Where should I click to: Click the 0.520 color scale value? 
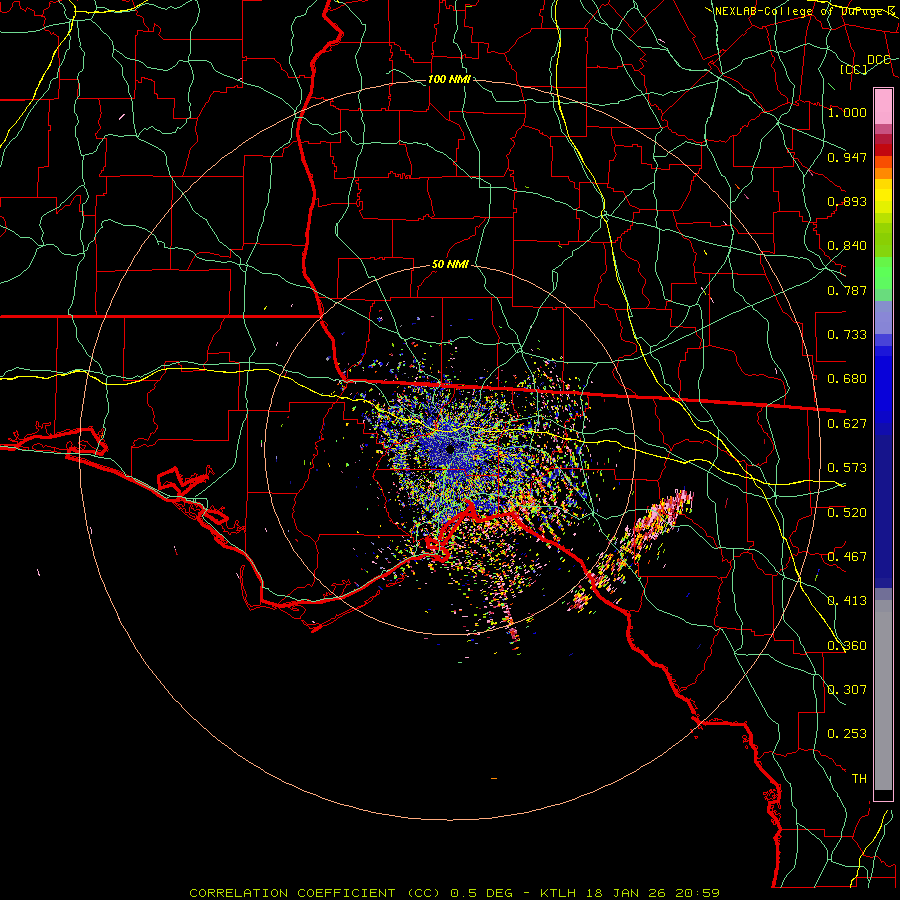tap(847, 513)
